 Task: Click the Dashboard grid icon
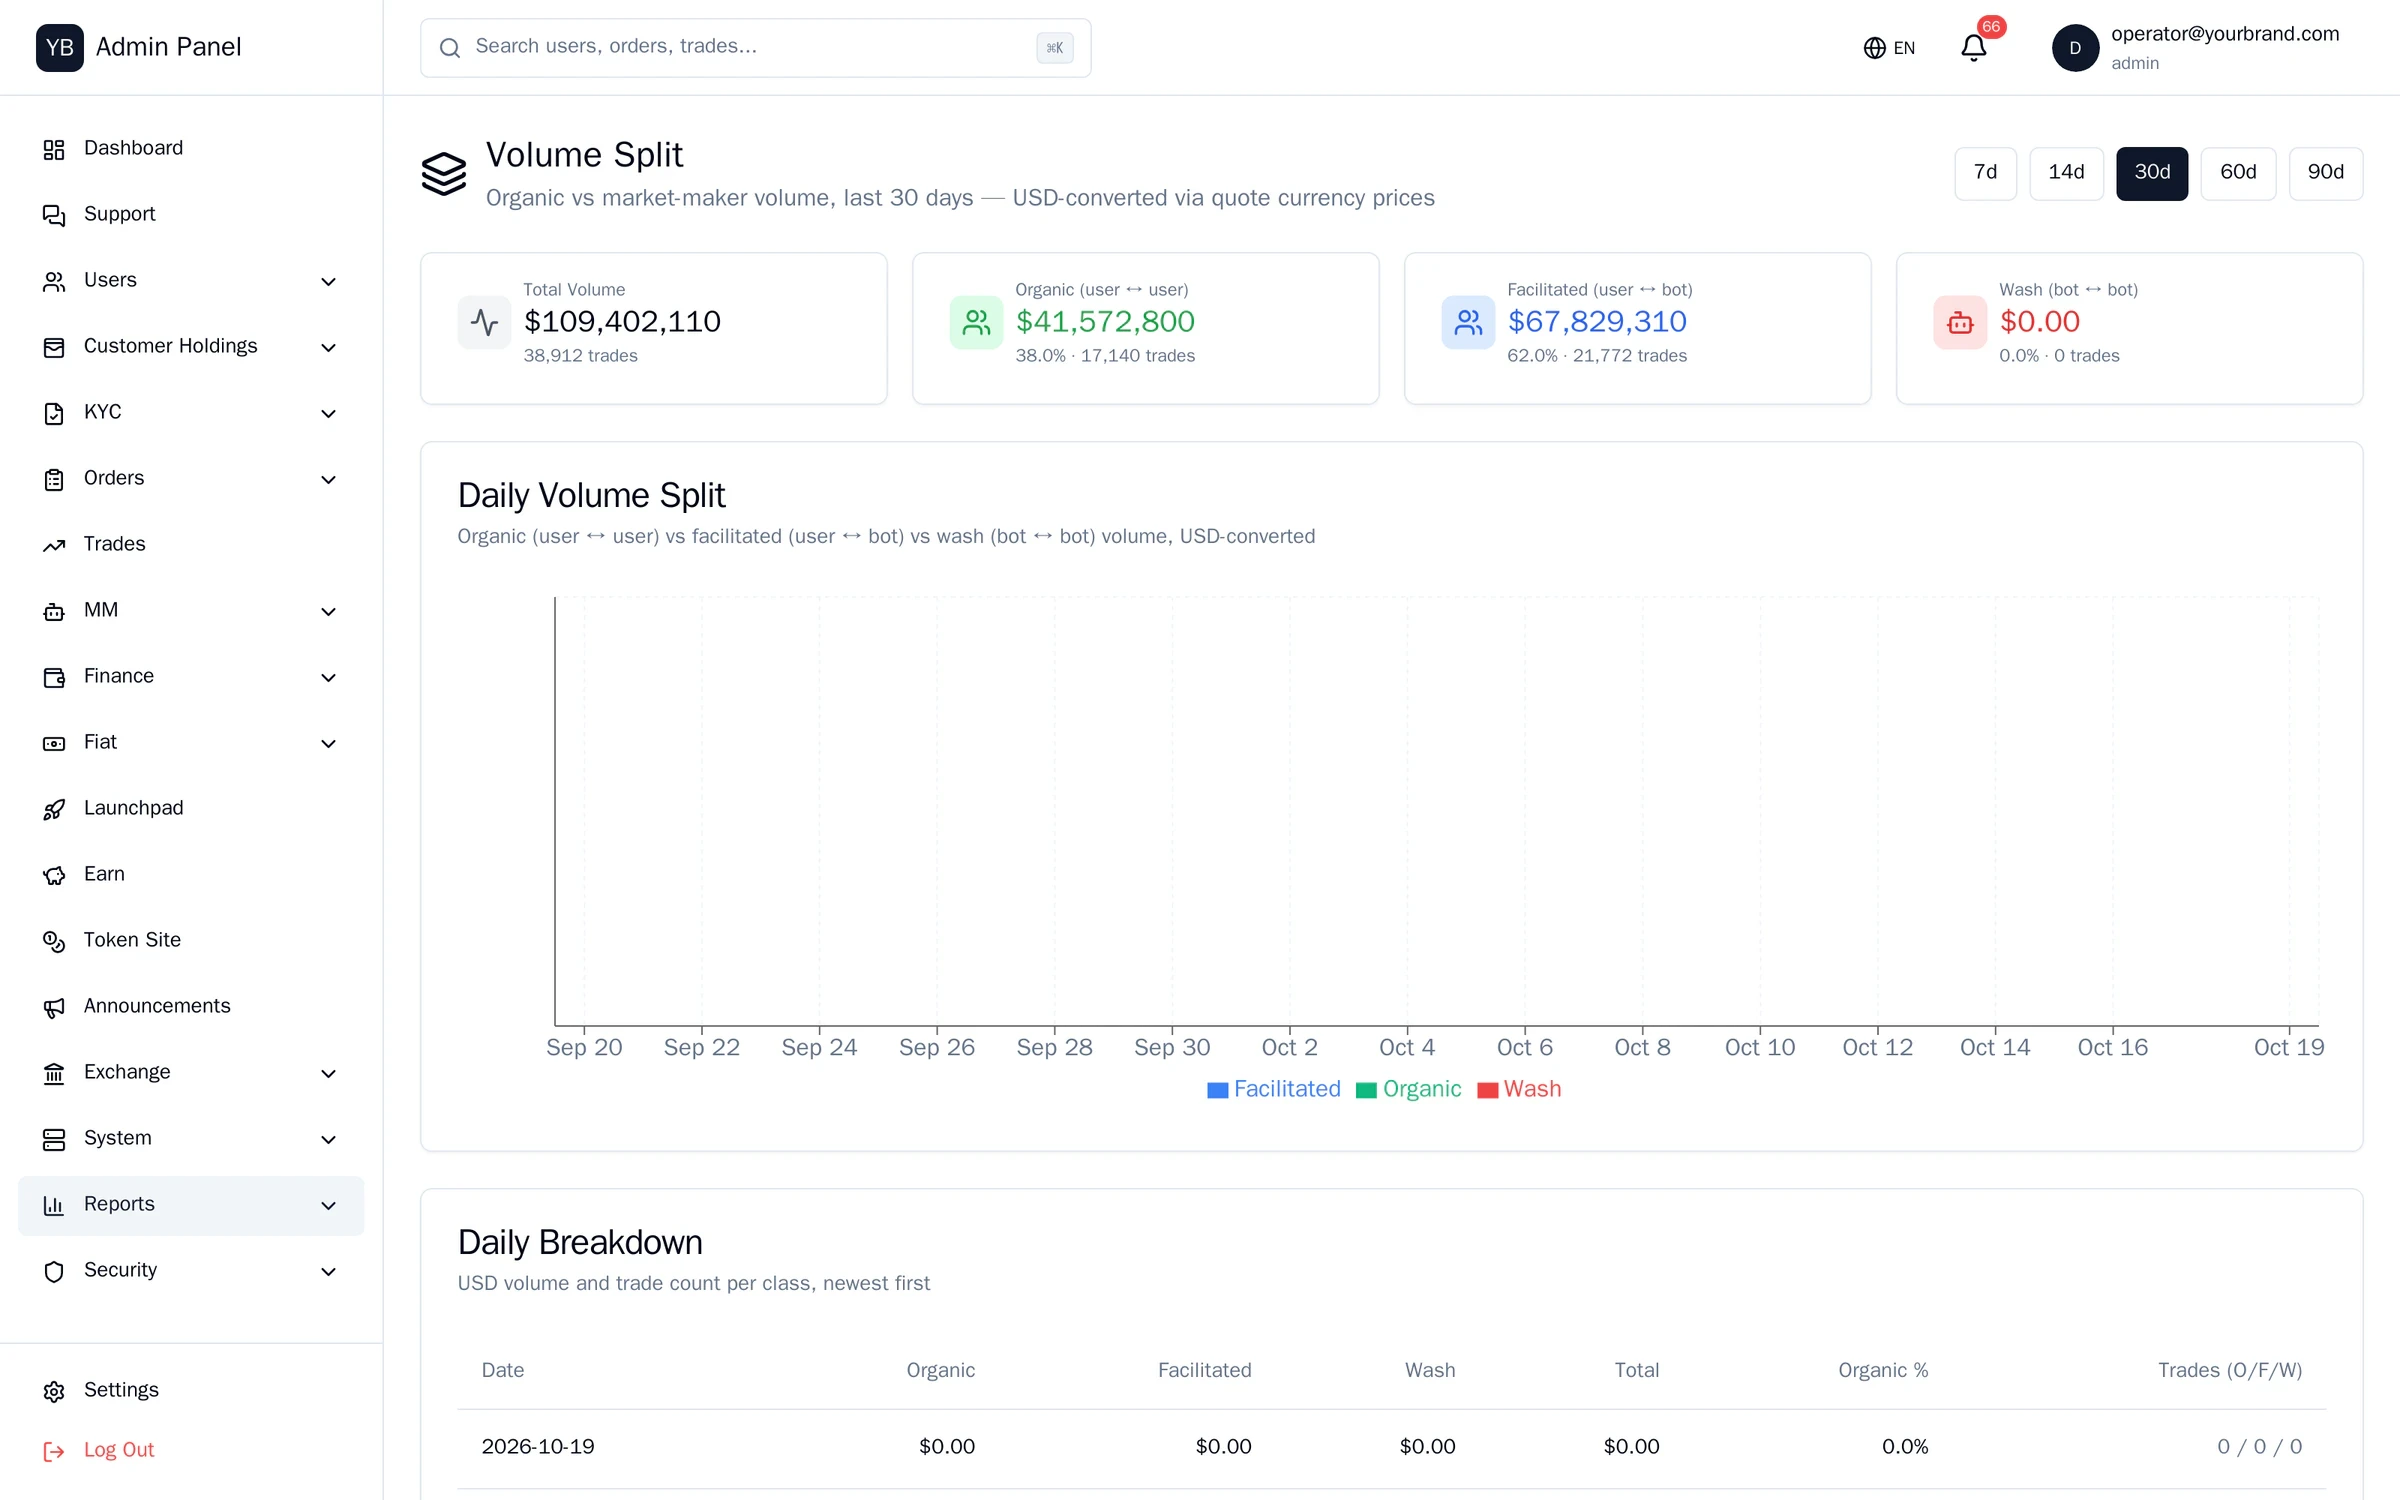pyautogui.click(x=54, y=149)
